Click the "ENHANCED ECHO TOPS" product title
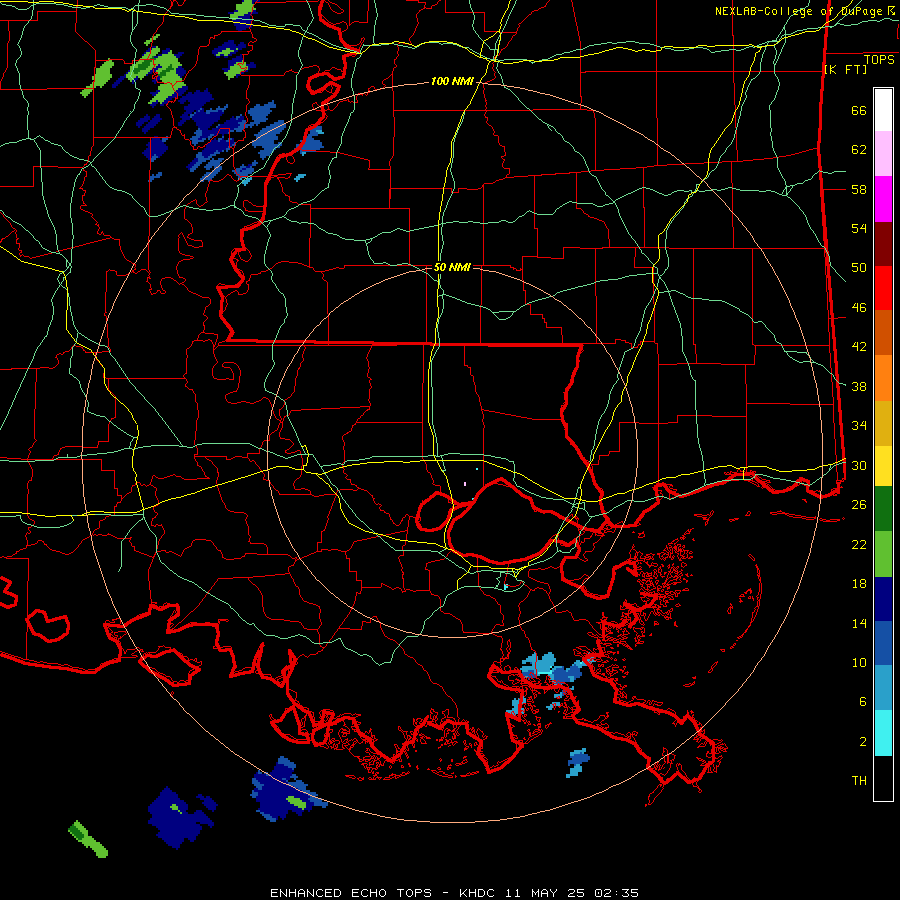 pos(351,893)
